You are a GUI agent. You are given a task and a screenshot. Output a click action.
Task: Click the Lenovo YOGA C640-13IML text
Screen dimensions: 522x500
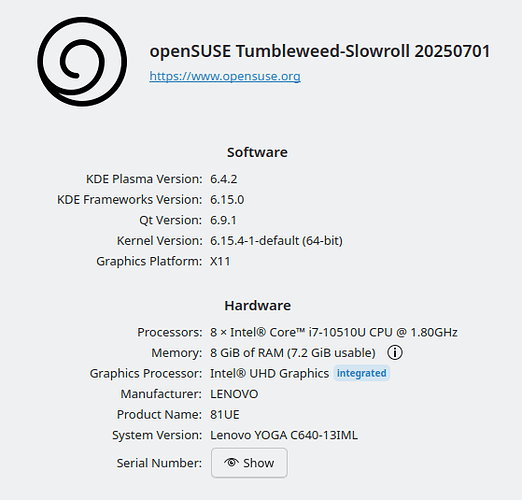[x=284, y=435]
